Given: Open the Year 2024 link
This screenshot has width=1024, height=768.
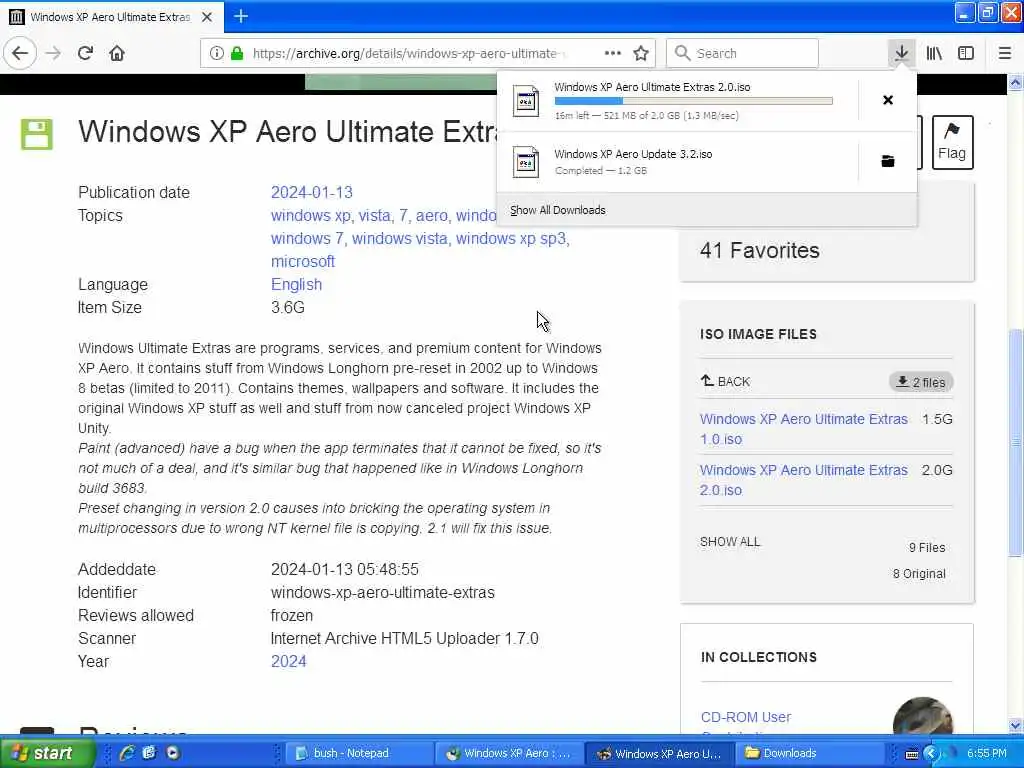Looking at the screenshot, I should pyautogui.click(x=289, y=662).
